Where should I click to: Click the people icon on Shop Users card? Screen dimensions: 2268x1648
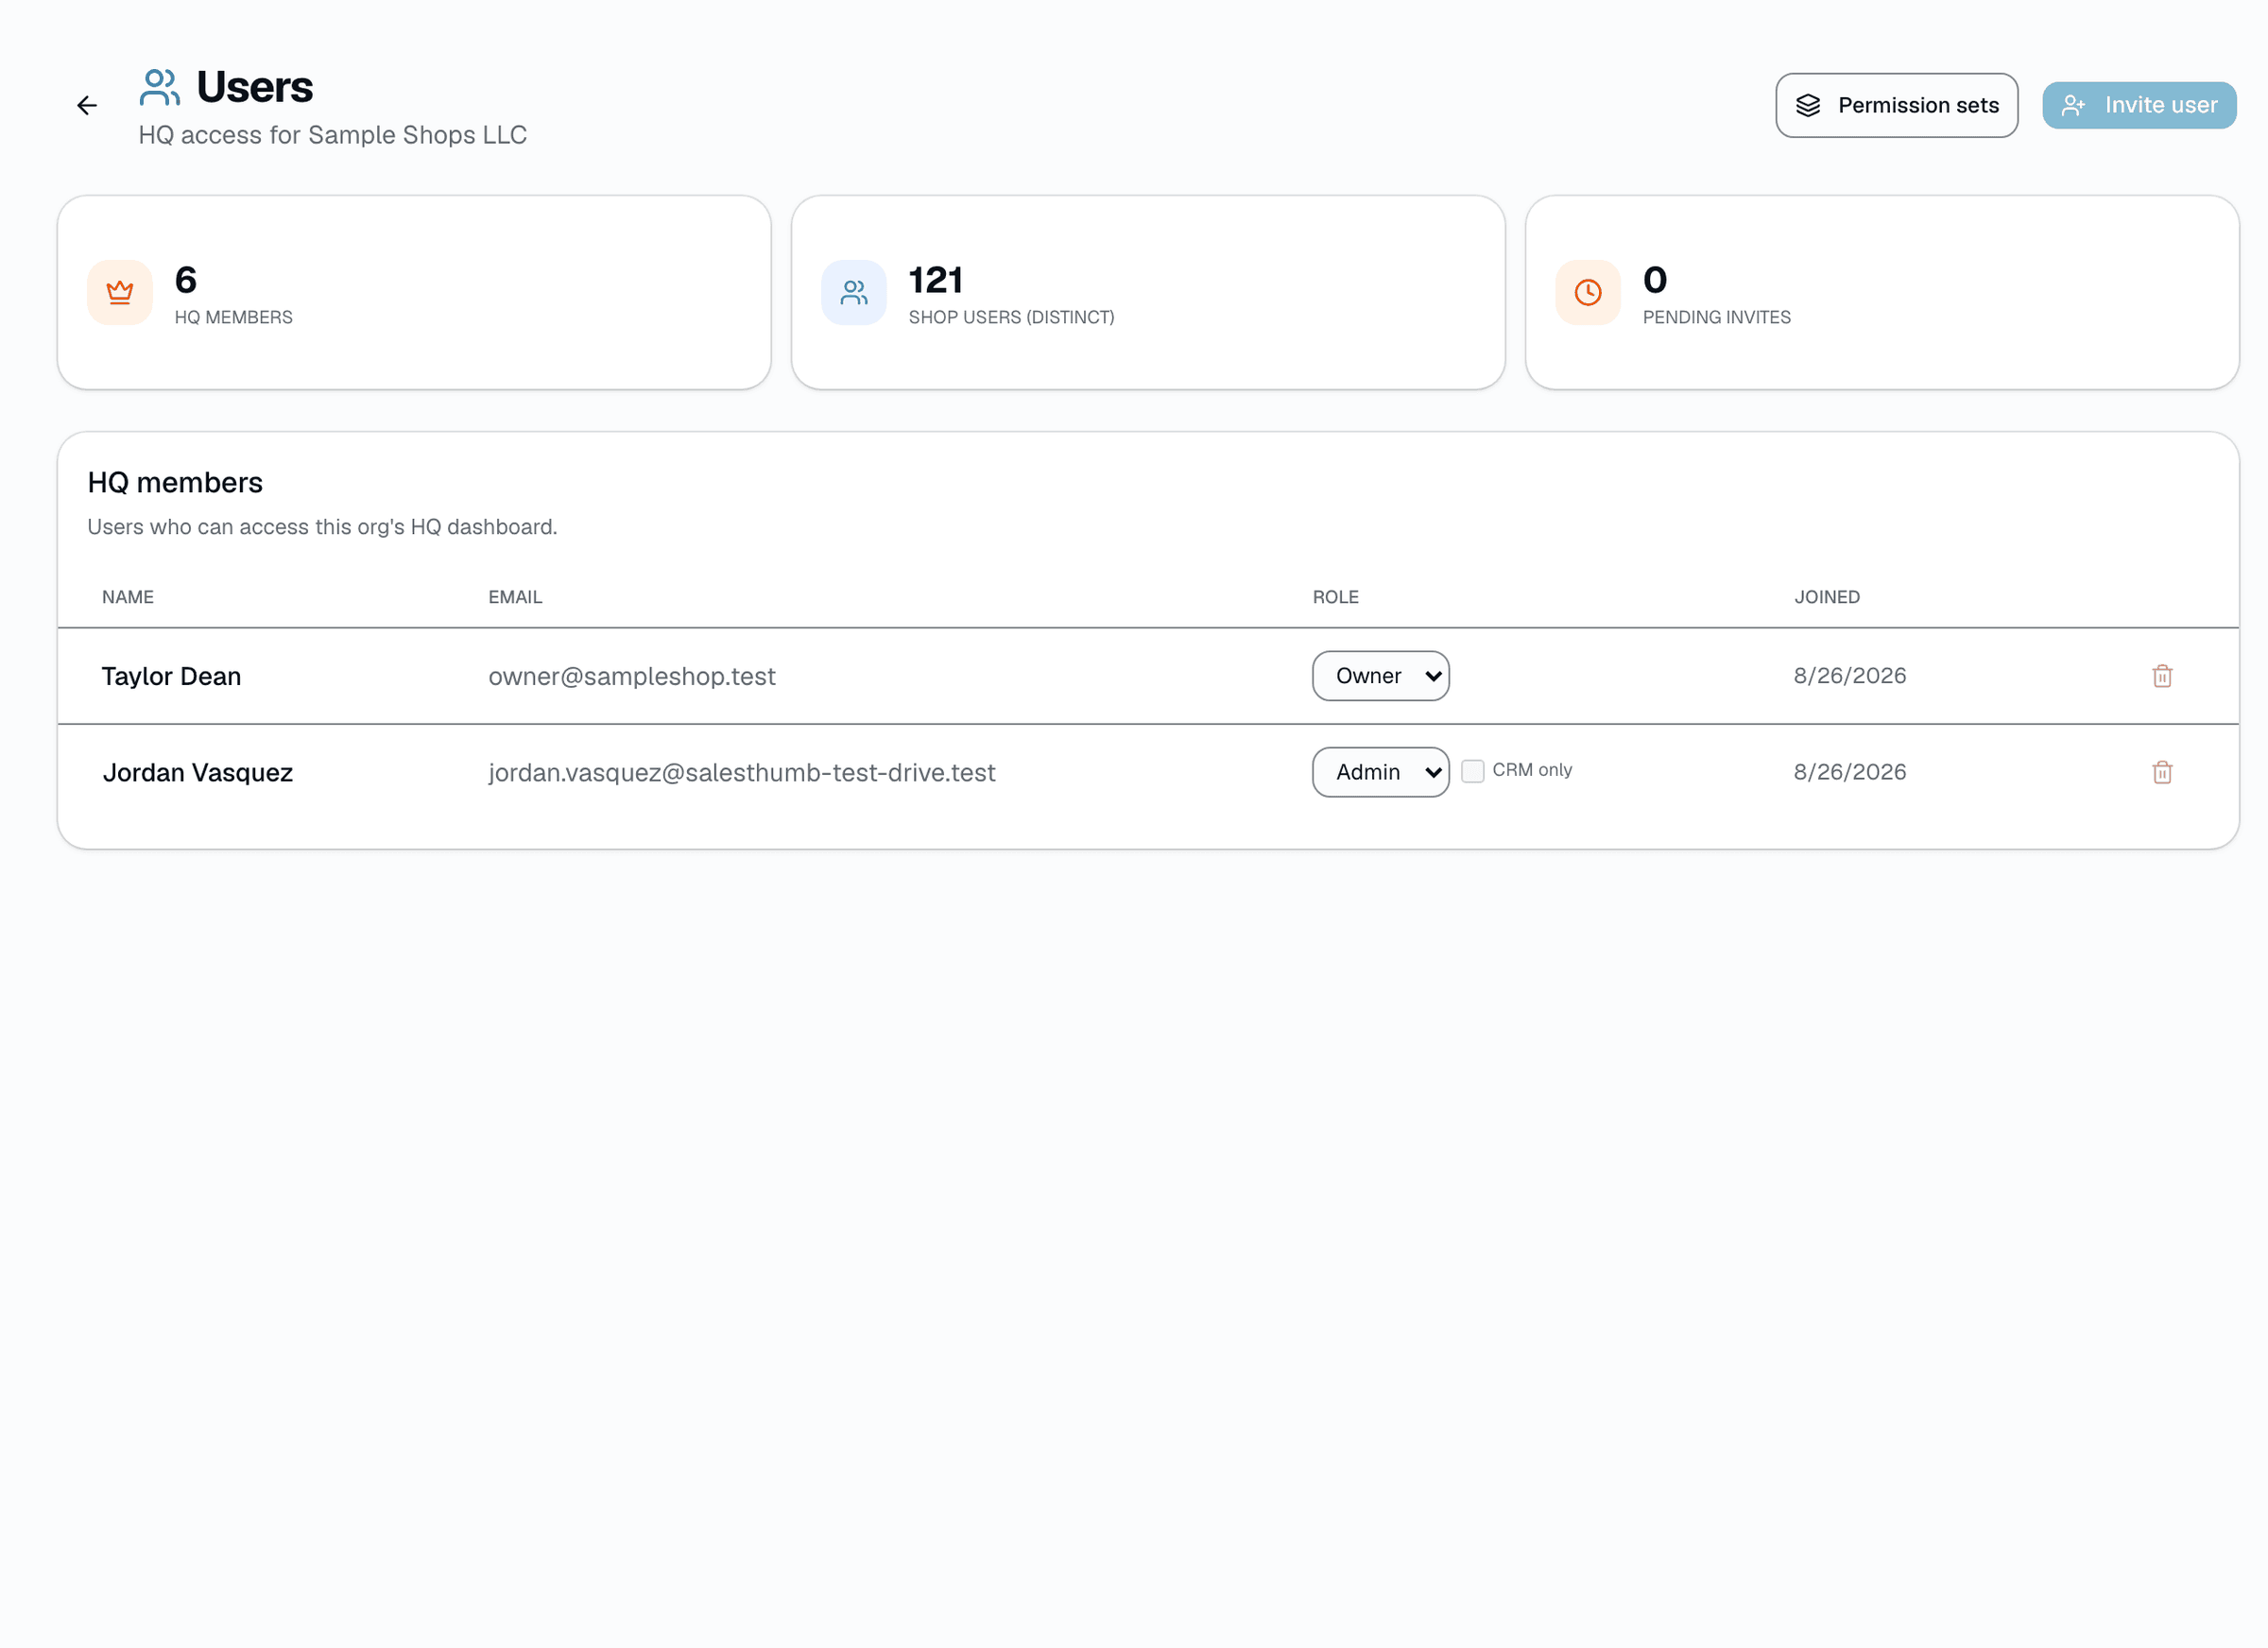click(x=854, y=292)
